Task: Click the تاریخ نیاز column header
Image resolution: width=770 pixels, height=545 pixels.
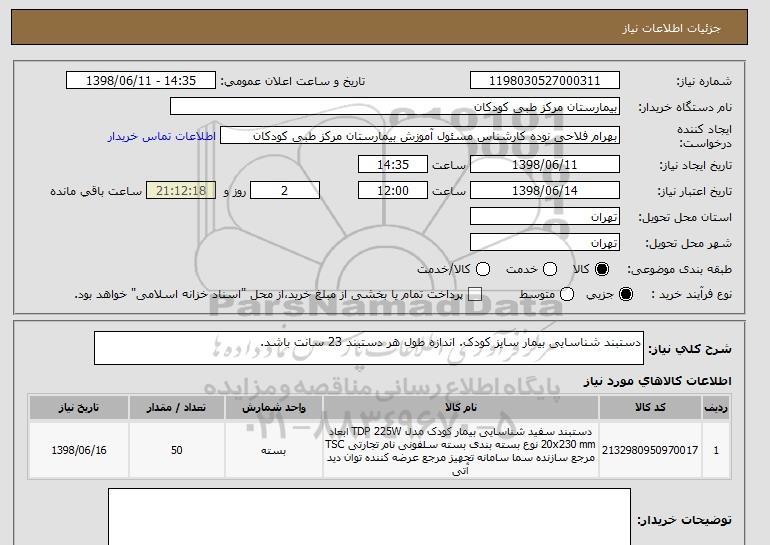Action: click(x=79, y=408)
